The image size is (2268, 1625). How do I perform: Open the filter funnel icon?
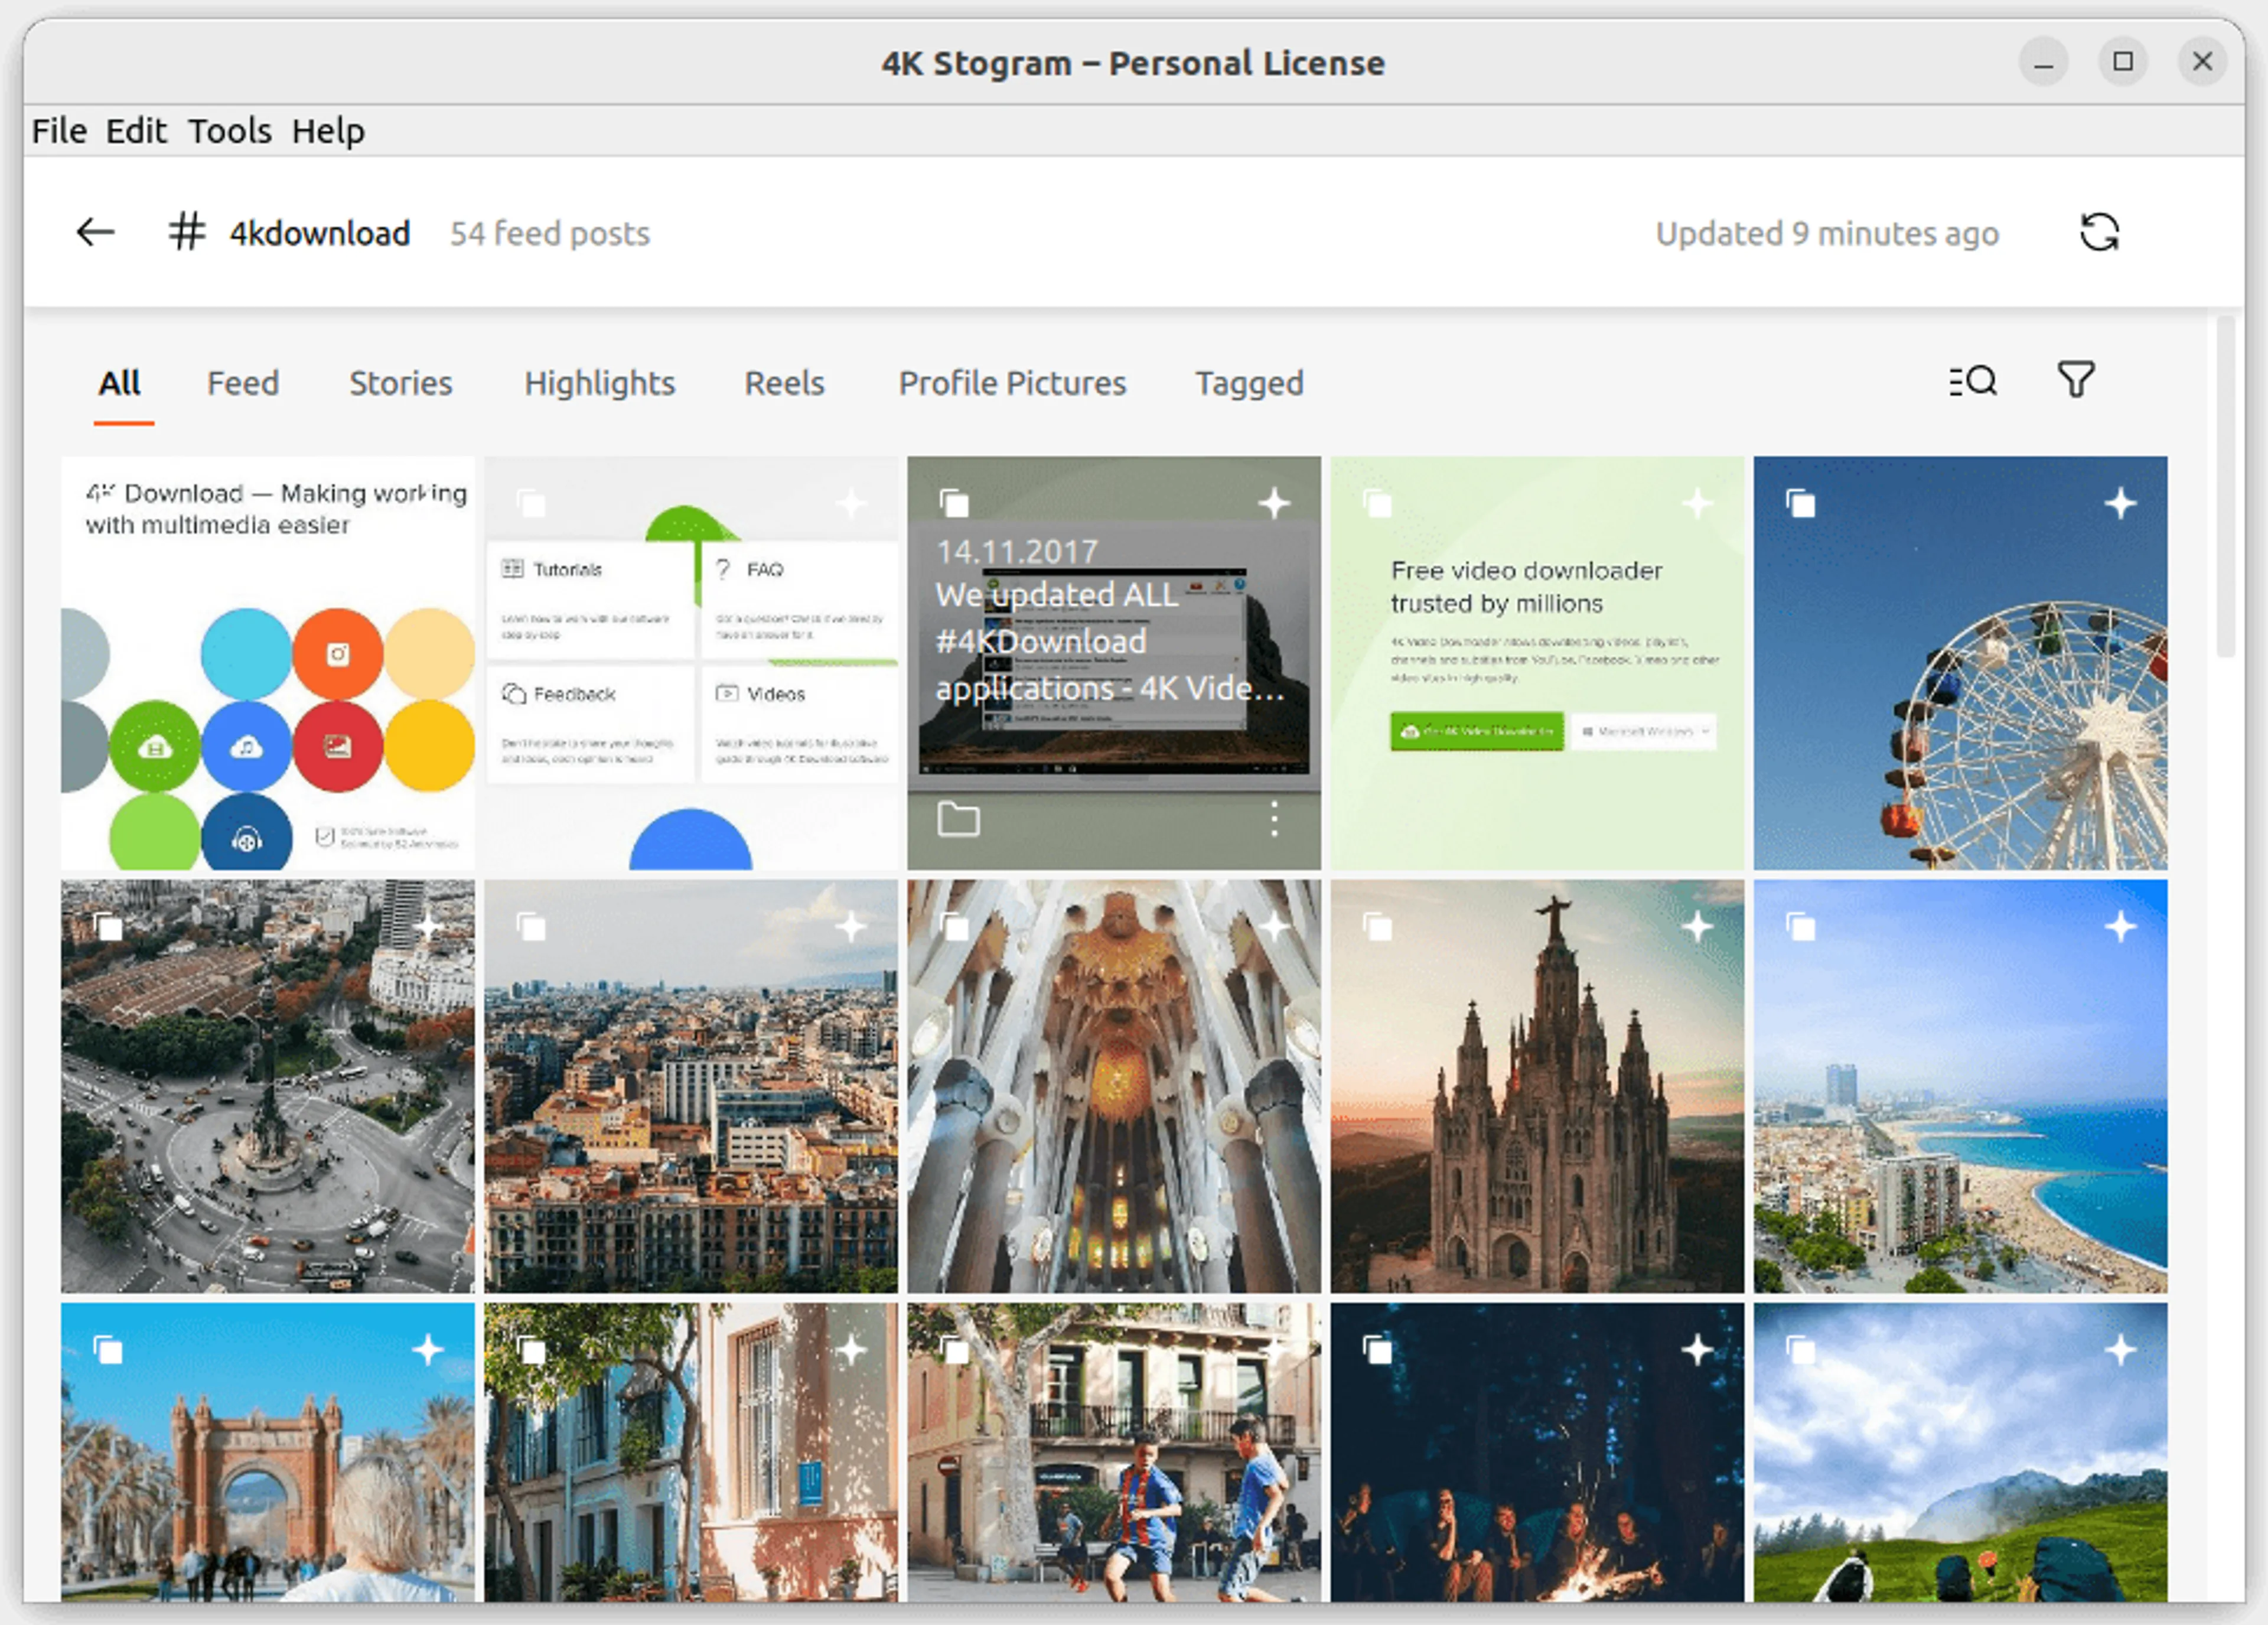(x=2075, y=380)
